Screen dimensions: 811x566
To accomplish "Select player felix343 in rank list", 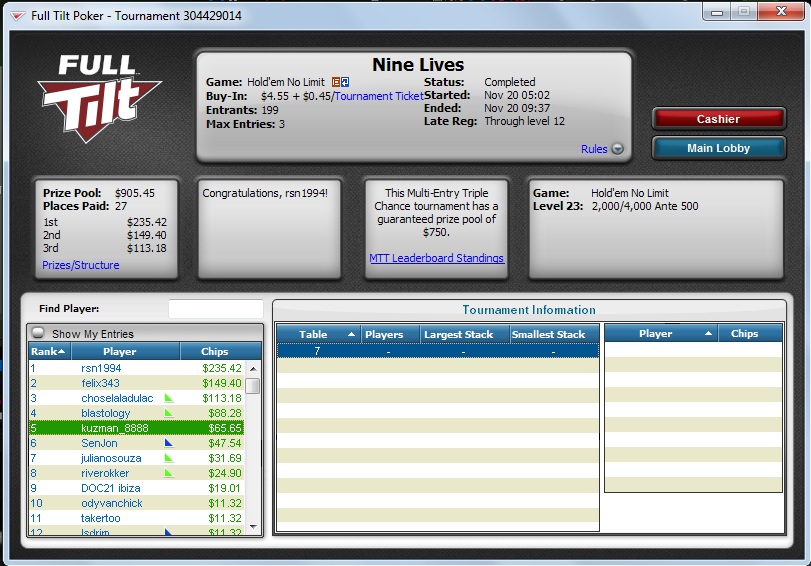I will point(137,383).
